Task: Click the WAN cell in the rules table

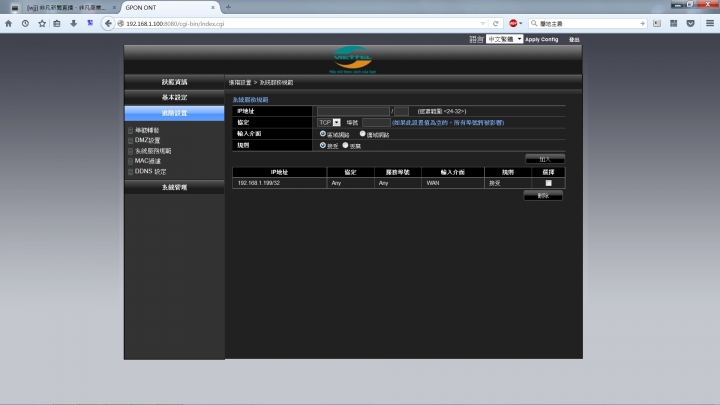Action: 452,183
